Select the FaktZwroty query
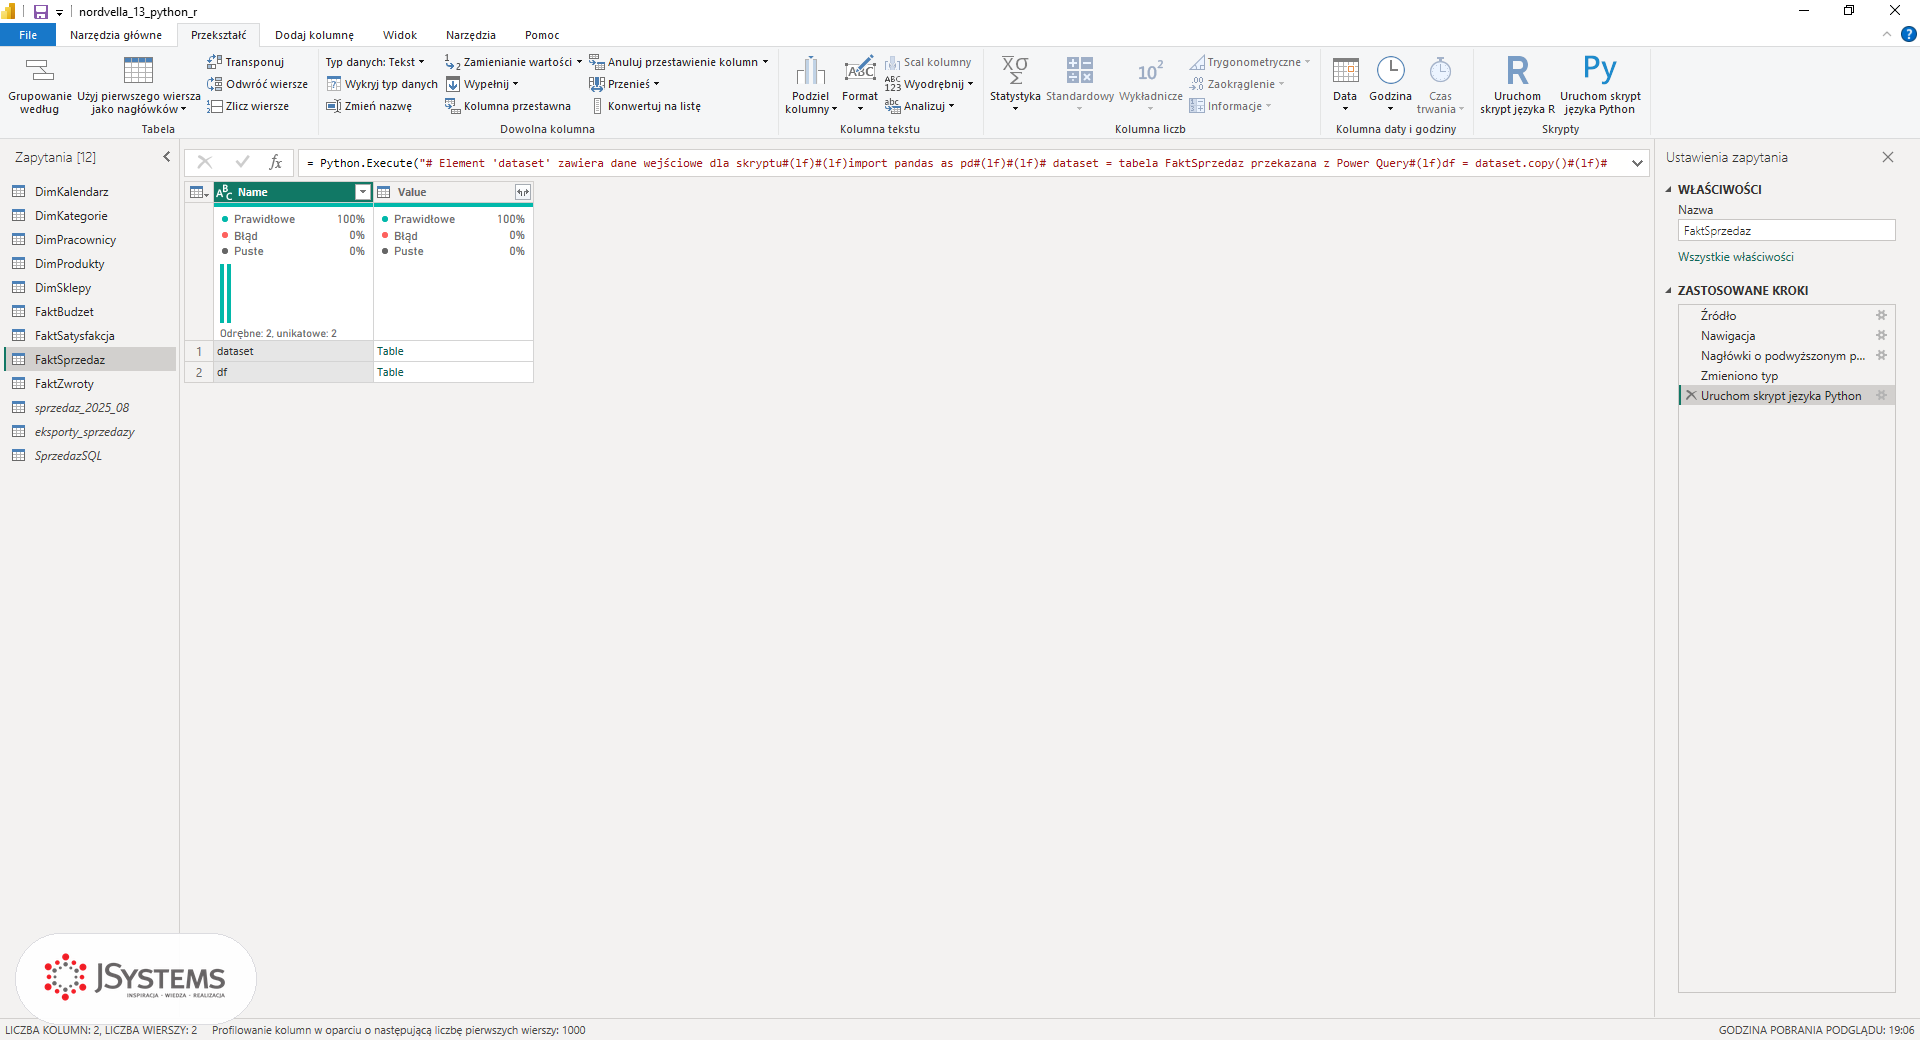Viewport: 1920px width, 1040px height. click(90, 383)
